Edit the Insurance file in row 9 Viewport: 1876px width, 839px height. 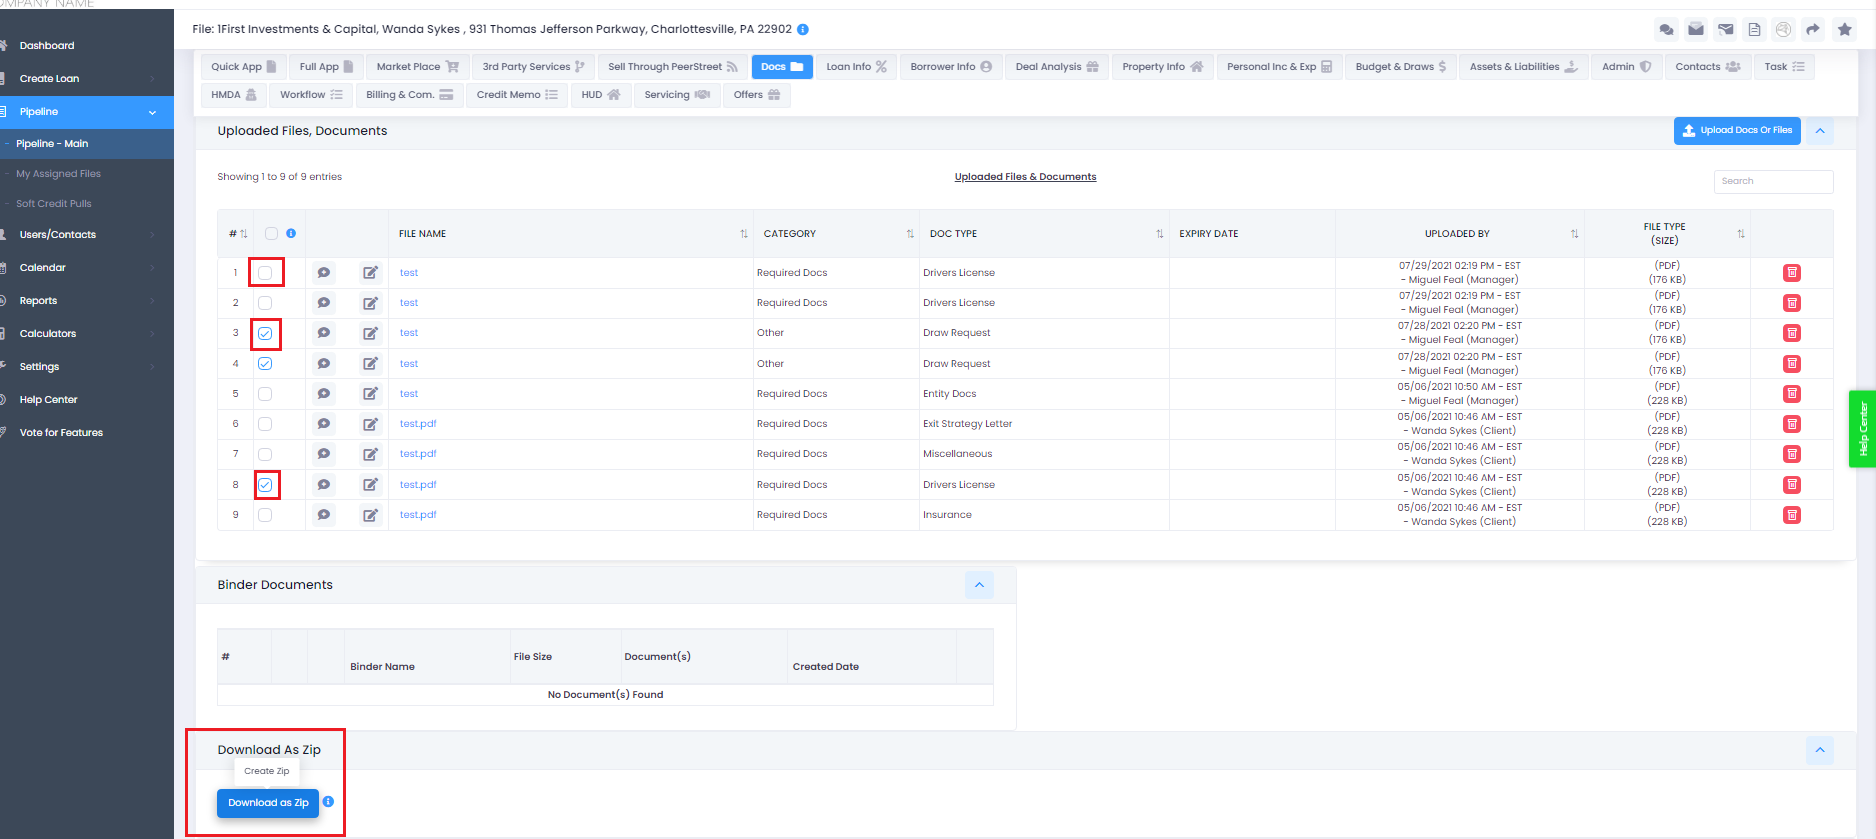371,515
